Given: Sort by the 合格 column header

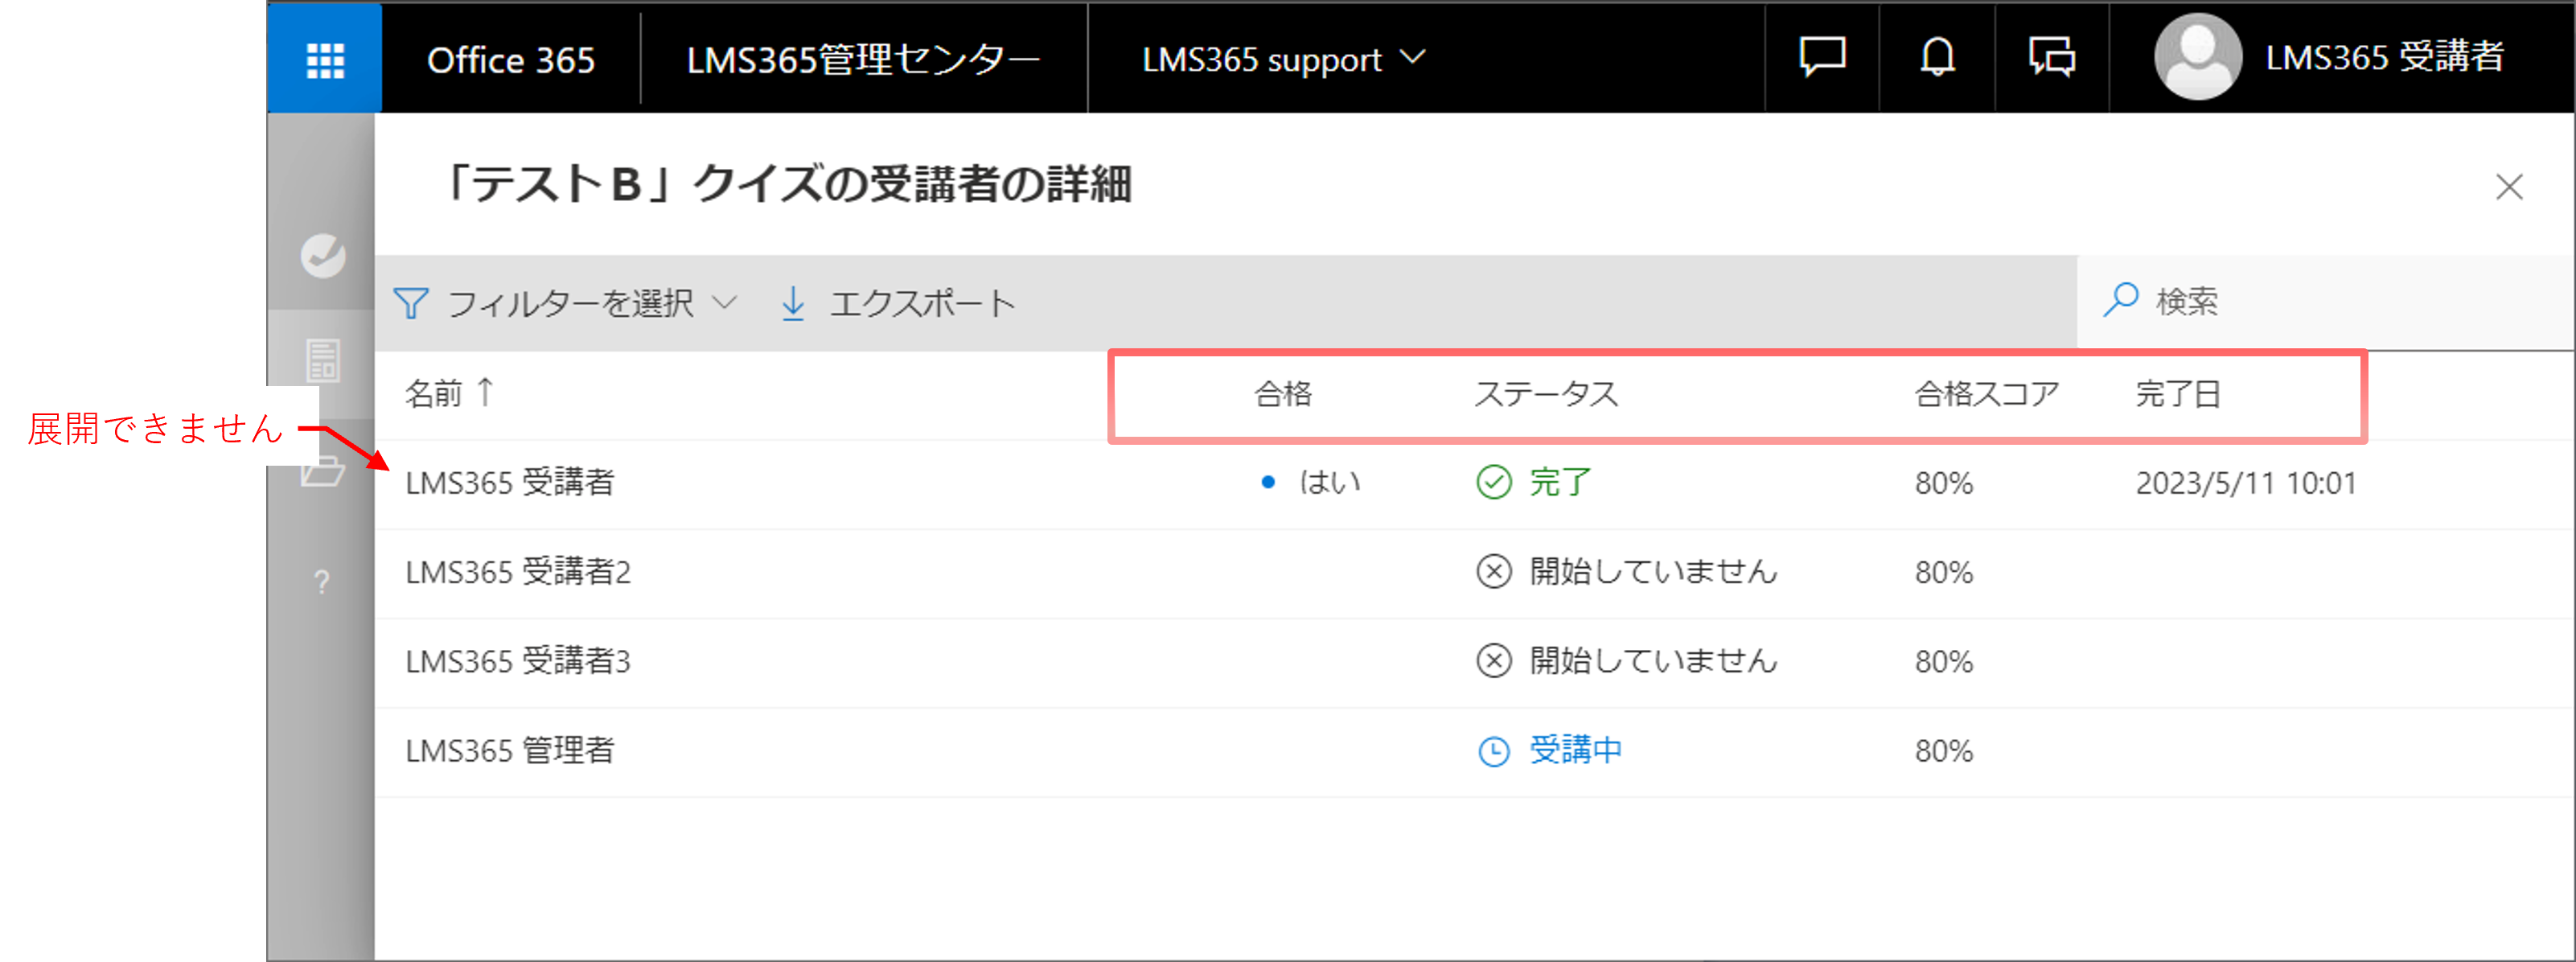Looking at the screenshot, I should [1283, 394].
